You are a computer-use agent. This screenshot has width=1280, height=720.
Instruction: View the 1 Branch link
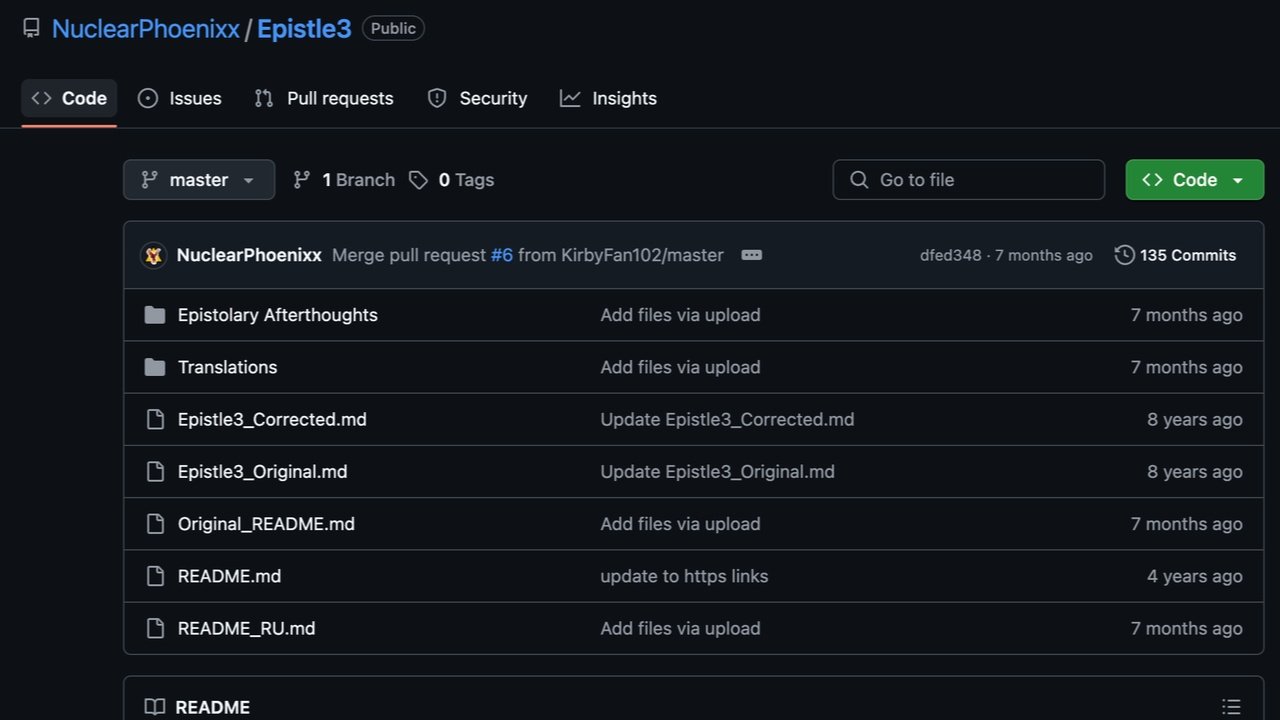pyautogui.click(x=344, y=180)
